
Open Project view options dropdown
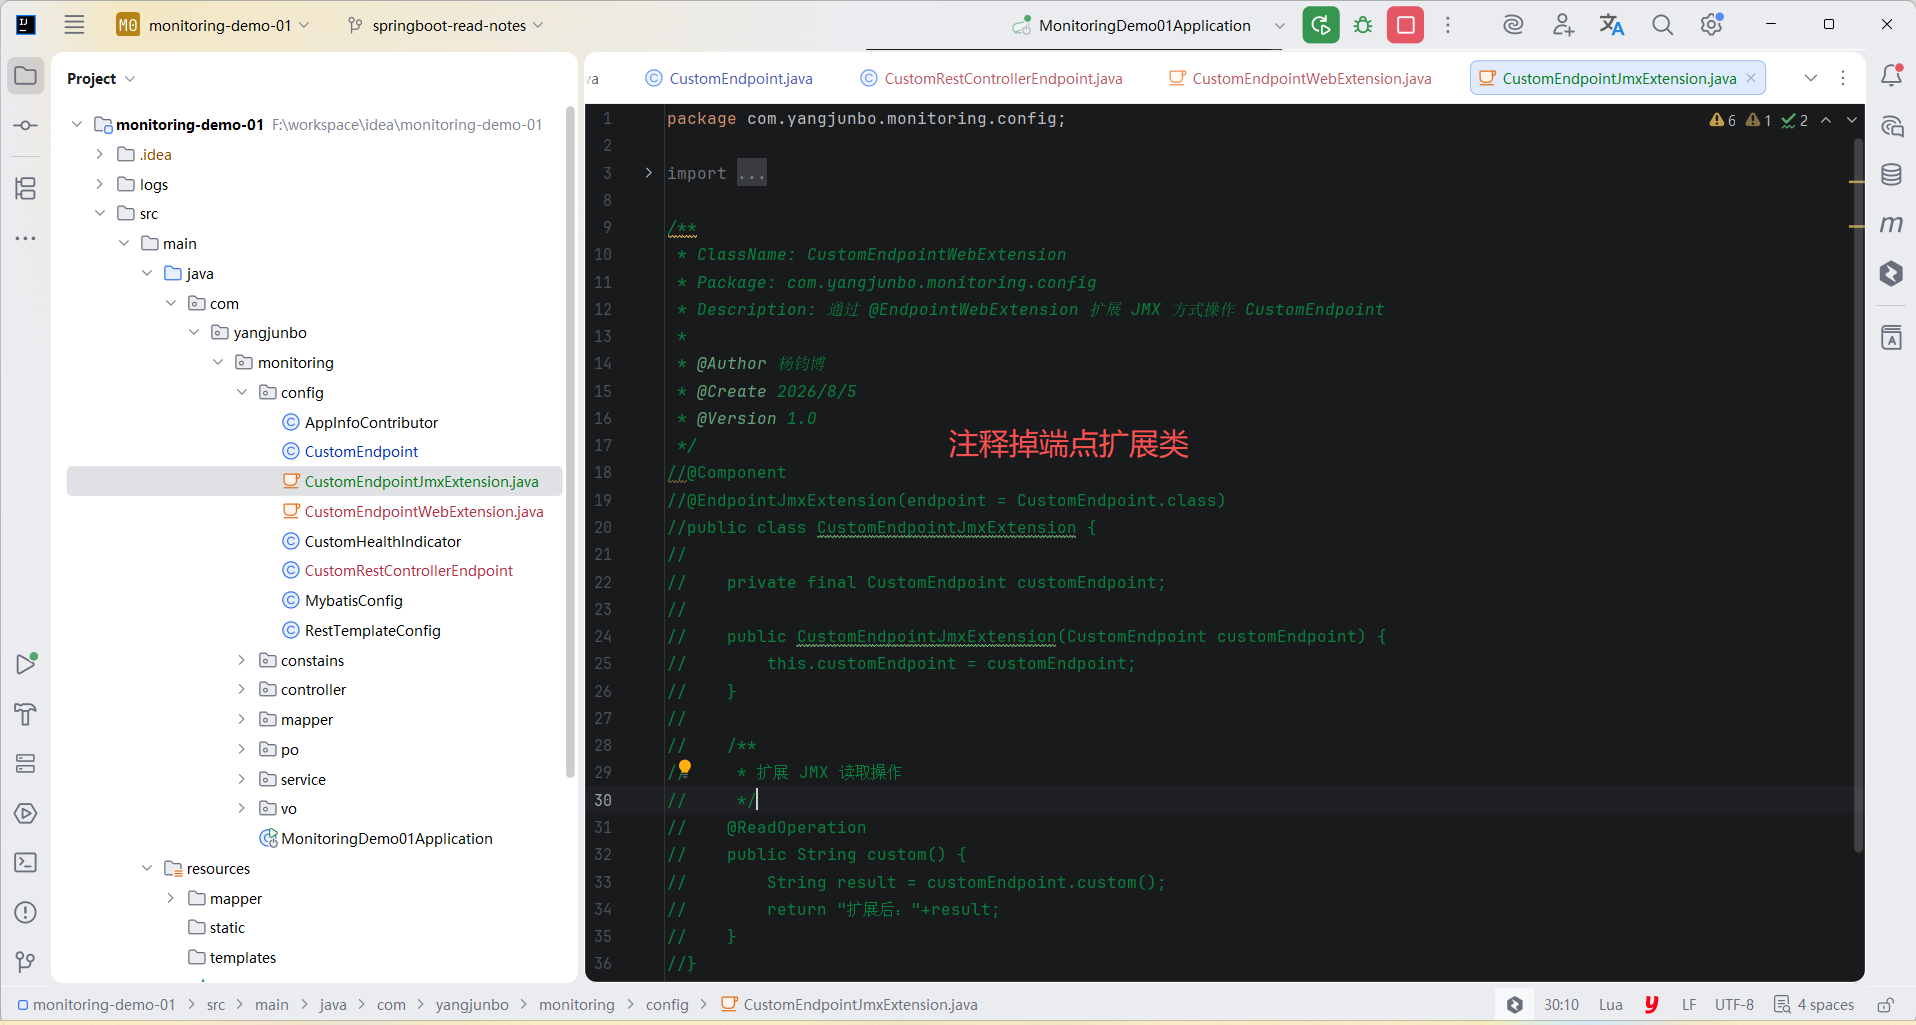coord(130,79)
